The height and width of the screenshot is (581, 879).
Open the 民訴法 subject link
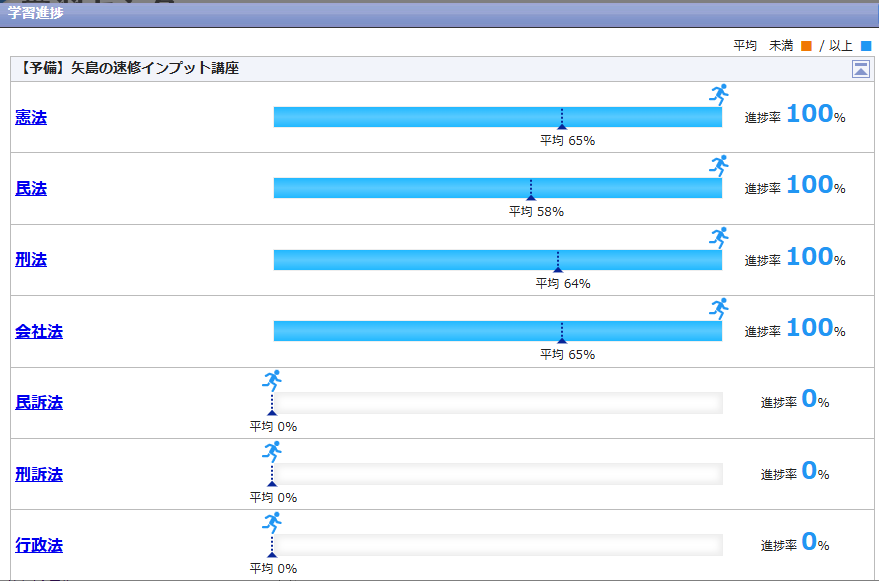[x=39, y=402]
